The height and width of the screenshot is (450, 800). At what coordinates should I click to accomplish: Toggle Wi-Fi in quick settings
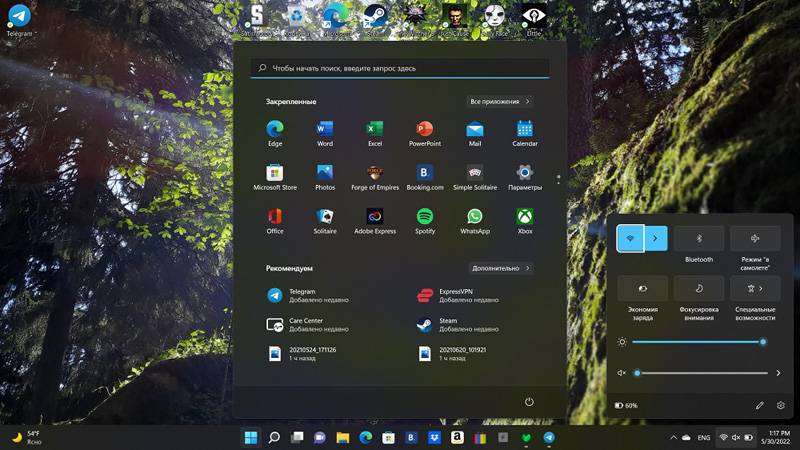pyautogui.click(x=630, y=238)
